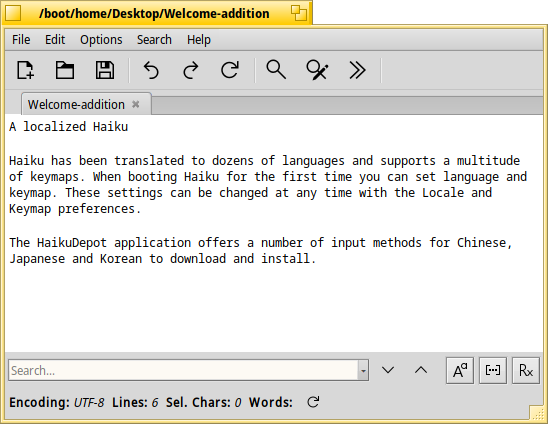The image size is (548, 424).
Task: Reload the file with the circular arrow
Action: 230,70
